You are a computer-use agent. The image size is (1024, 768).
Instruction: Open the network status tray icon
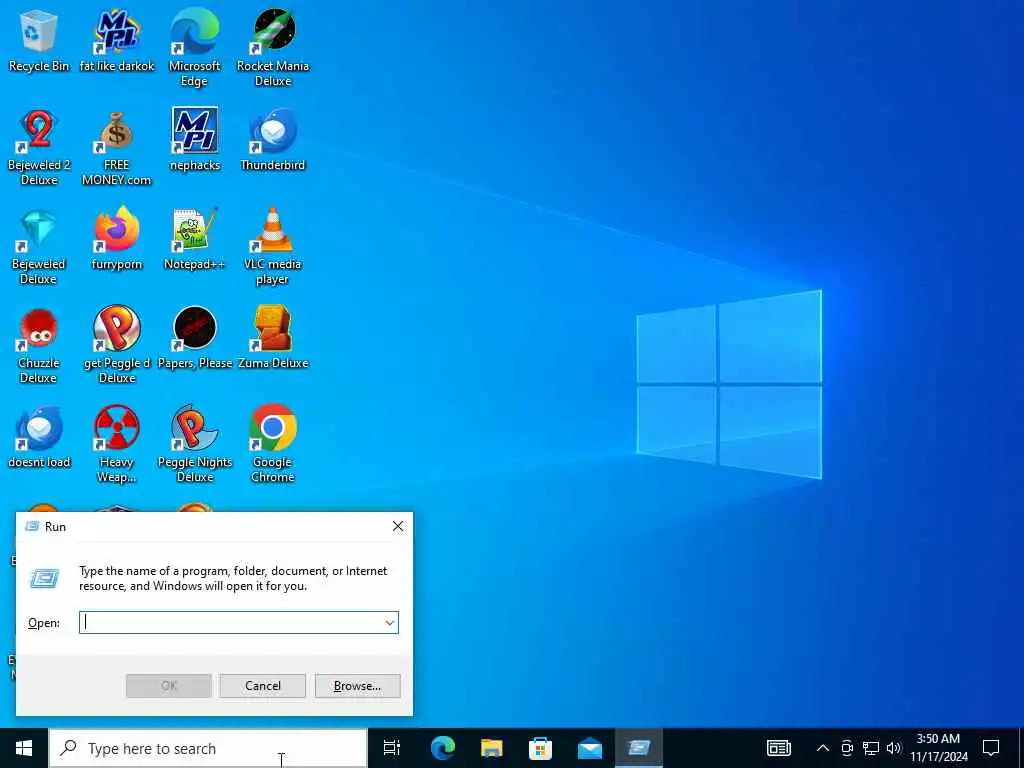871,748
